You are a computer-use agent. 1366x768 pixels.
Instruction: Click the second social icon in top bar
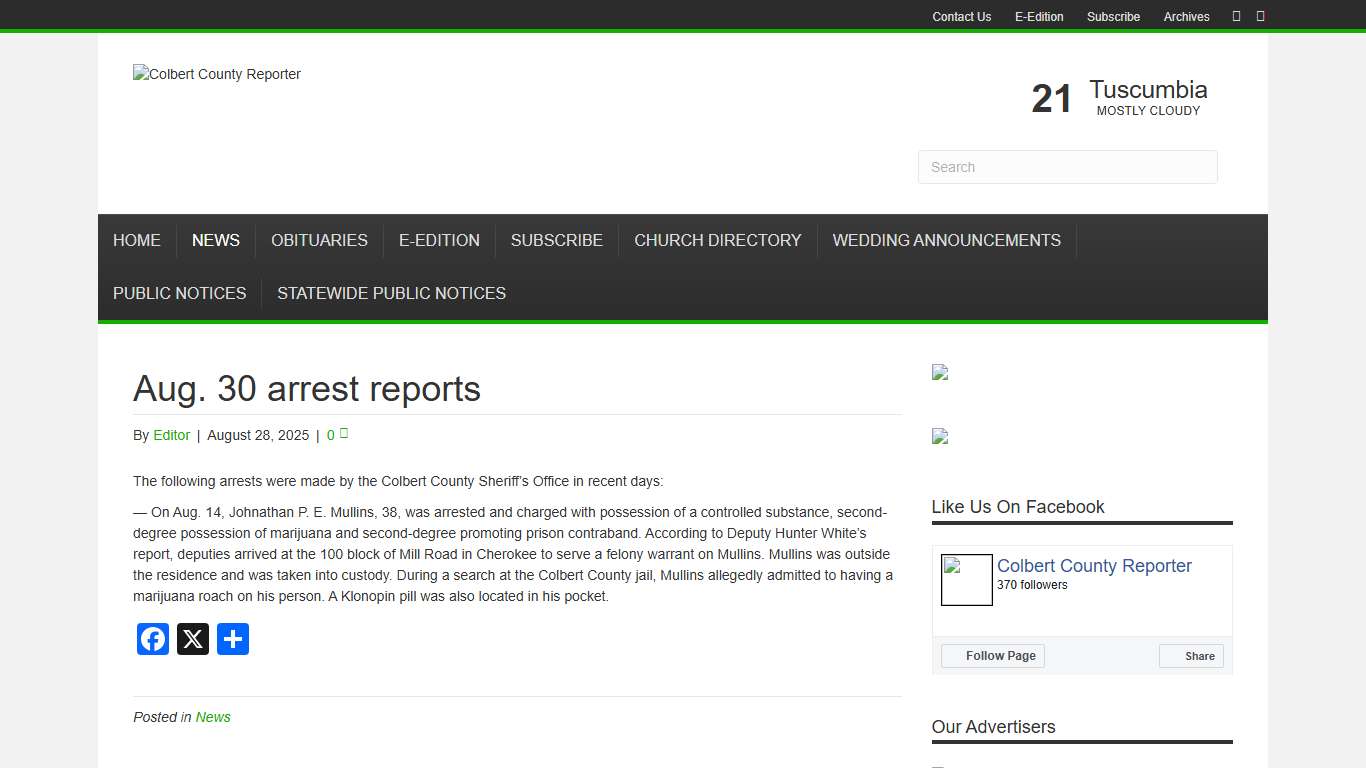[1260, 16]
